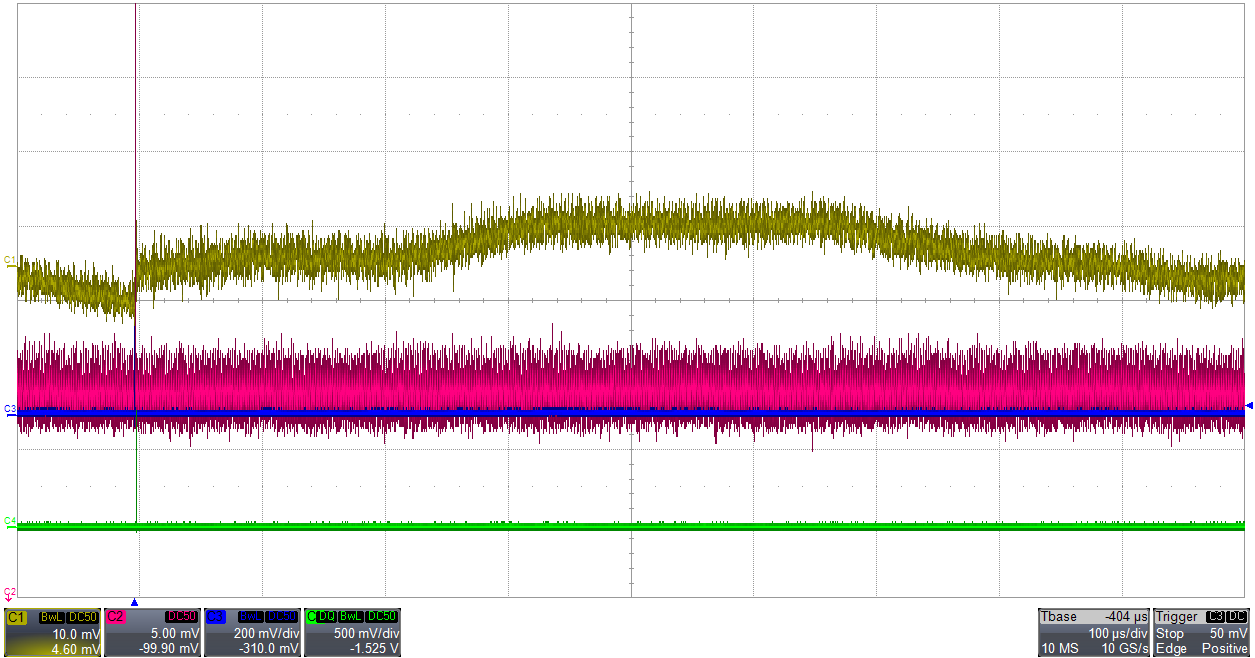This screenshot has height=658, width=1255.
Task: Select the pink C2 channel badge
Action: click(x=115, y=617)
